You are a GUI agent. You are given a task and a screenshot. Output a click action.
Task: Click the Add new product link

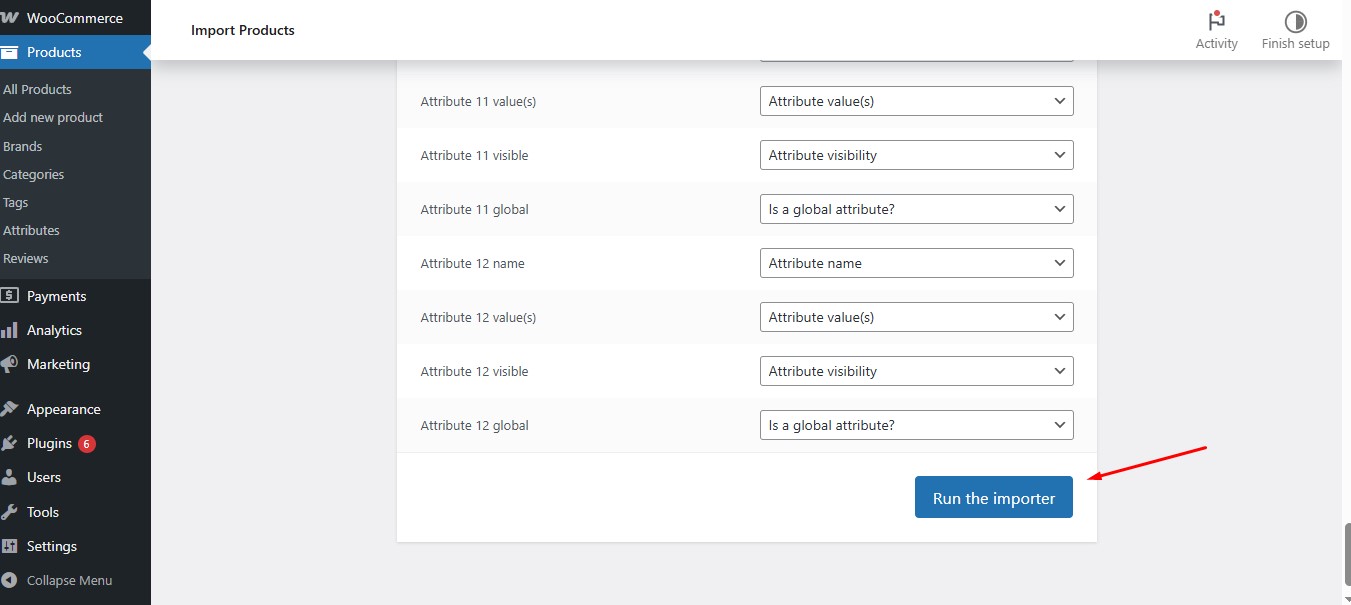tap(53, 117)
